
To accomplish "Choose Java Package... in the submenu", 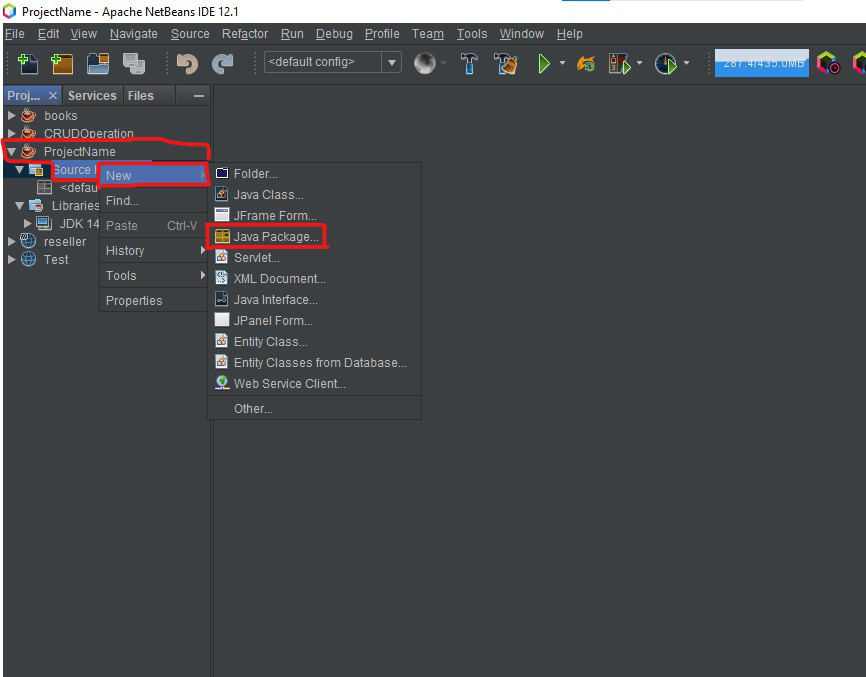I will click(x=315, y=236).
